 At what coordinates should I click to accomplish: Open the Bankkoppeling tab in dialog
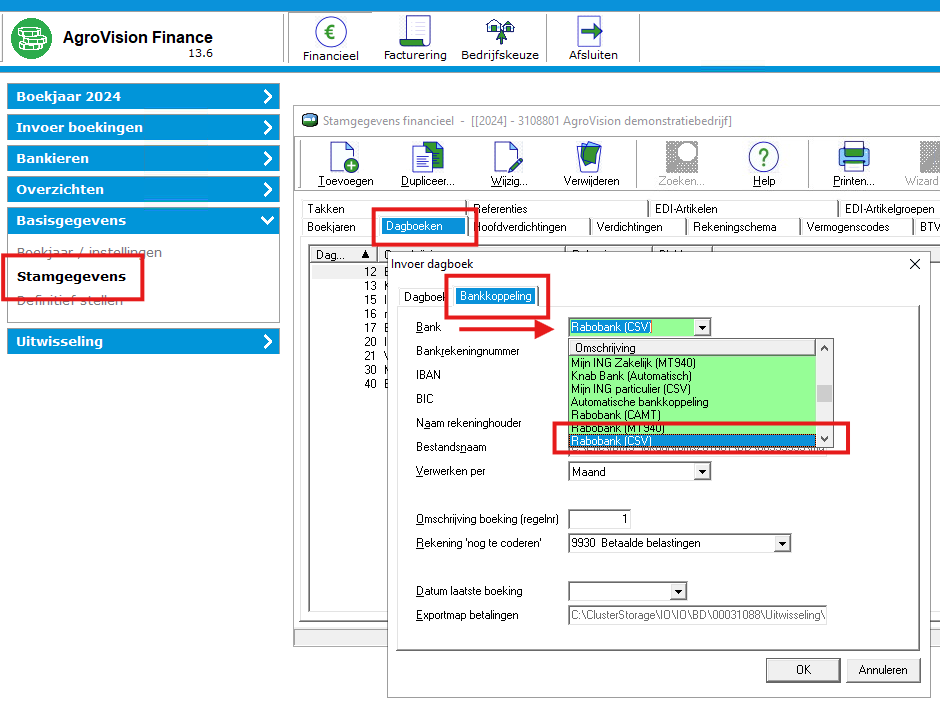496,296
